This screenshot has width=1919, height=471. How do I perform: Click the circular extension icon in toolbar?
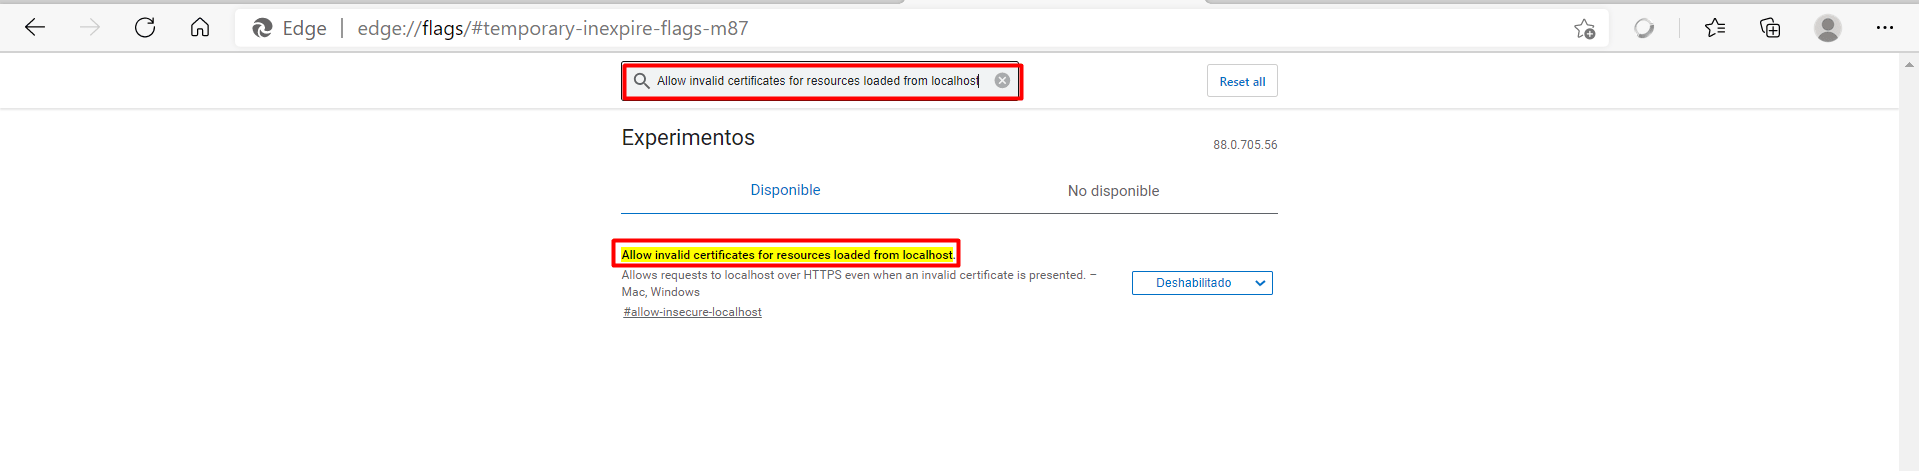(1644, 29)
